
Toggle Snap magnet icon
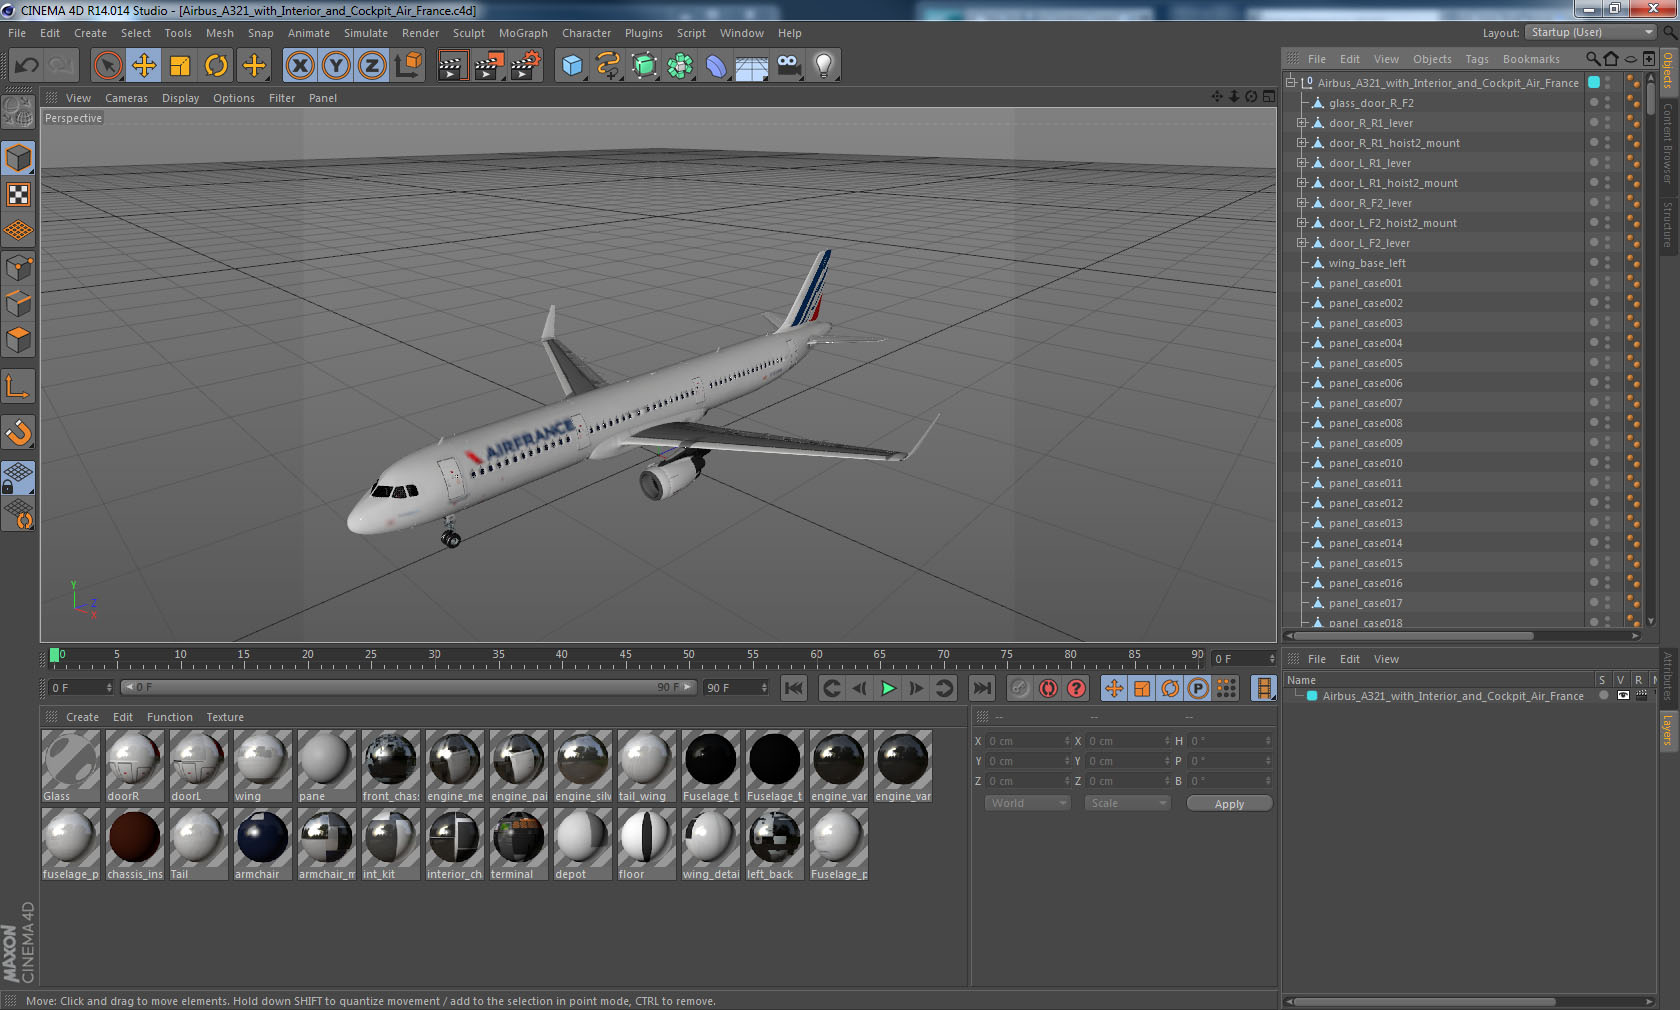(x=18, y=433)
